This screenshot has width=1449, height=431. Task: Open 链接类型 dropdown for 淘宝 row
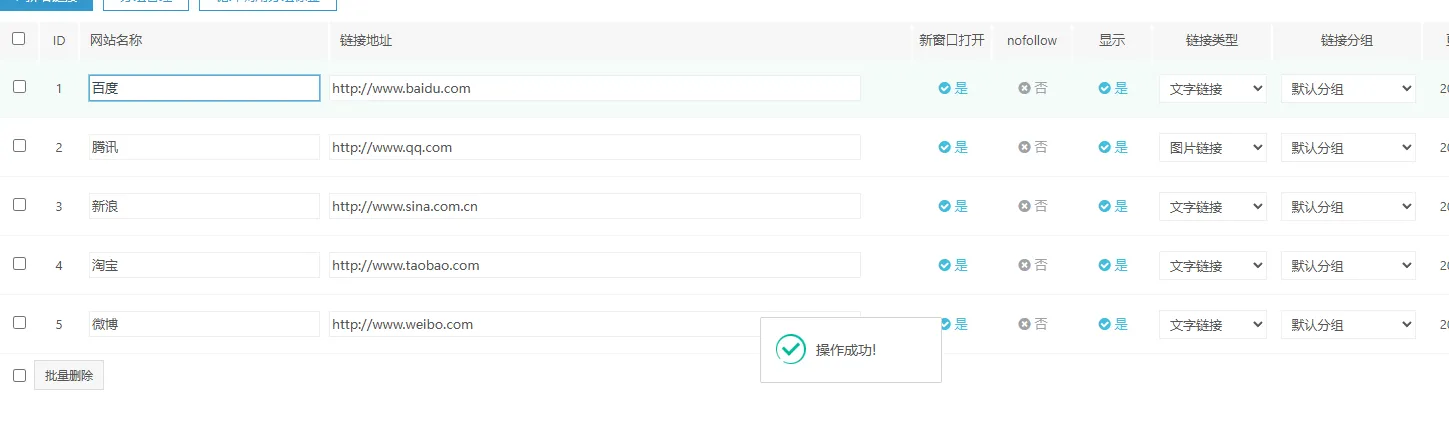(1212, 265)
